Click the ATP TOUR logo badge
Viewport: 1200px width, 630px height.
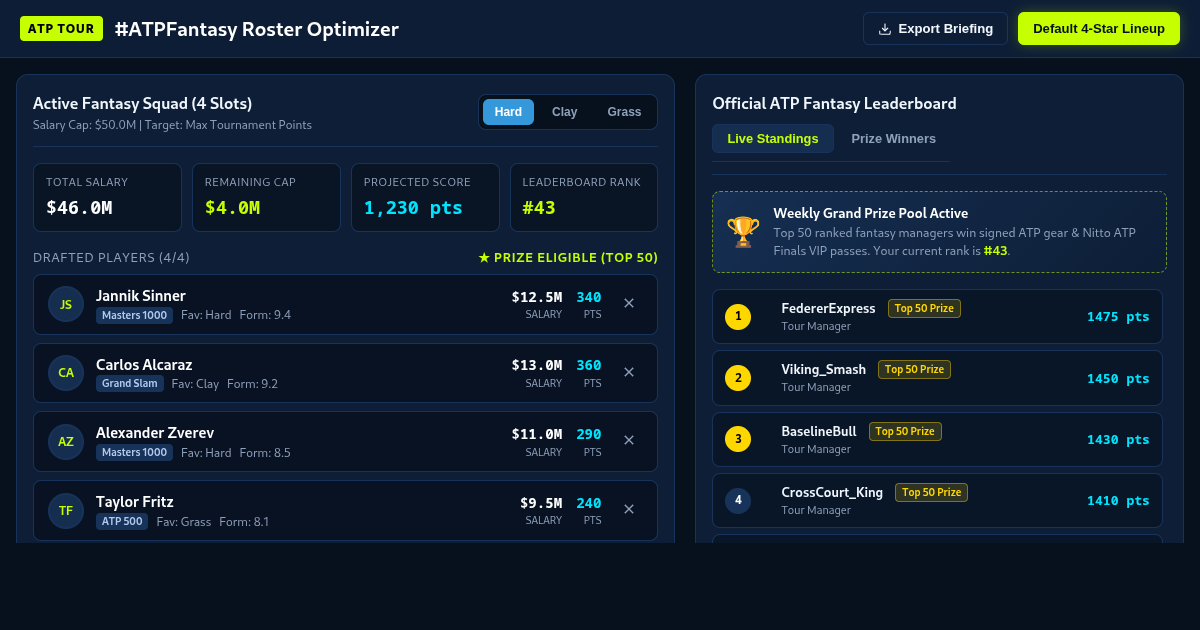point(61,28)
